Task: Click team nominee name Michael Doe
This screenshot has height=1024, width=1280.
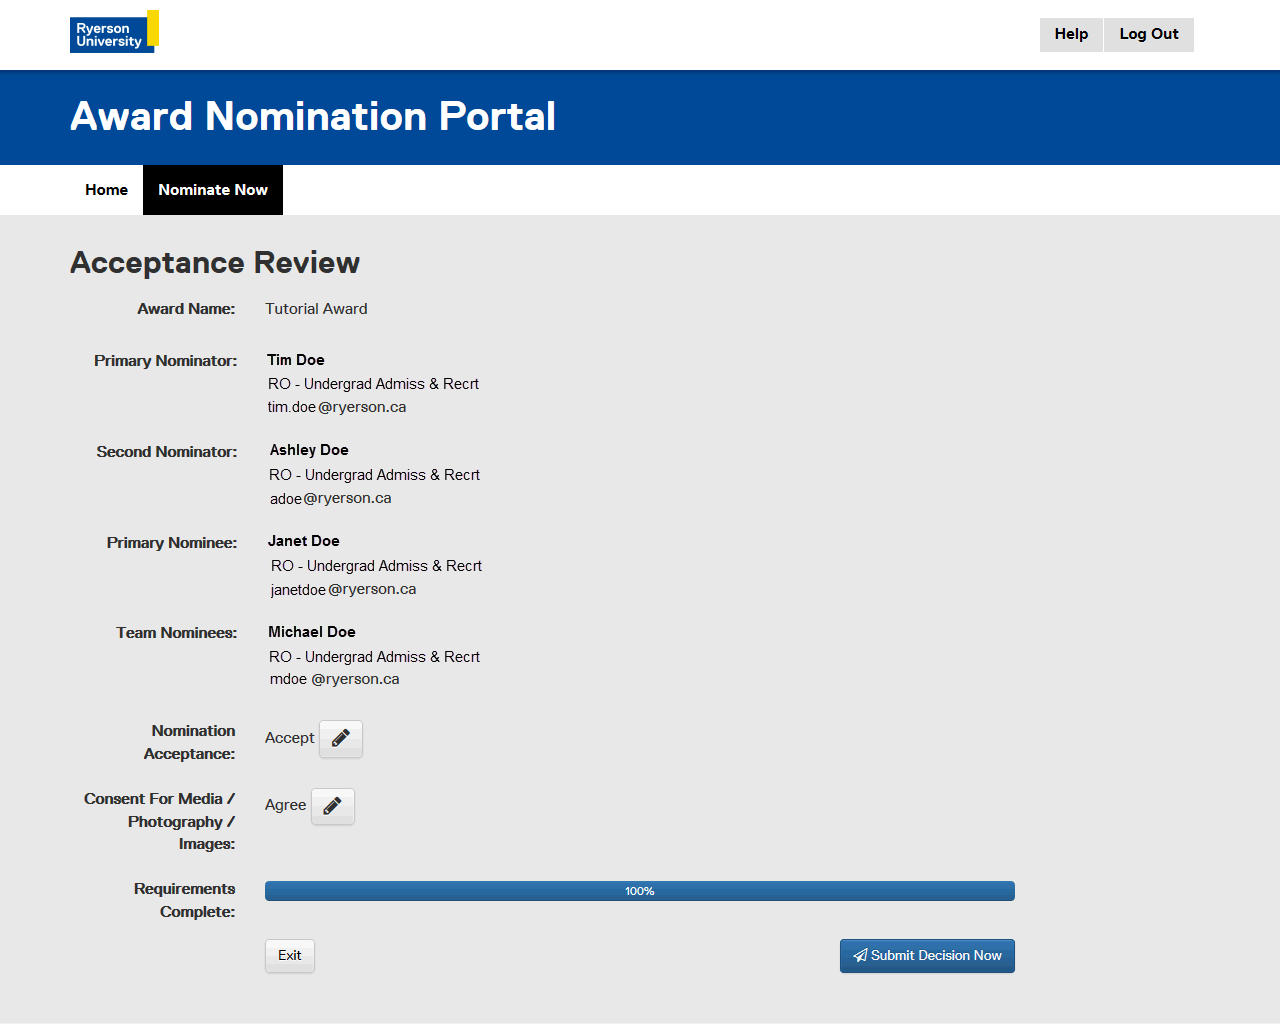Action: [311, 632]
